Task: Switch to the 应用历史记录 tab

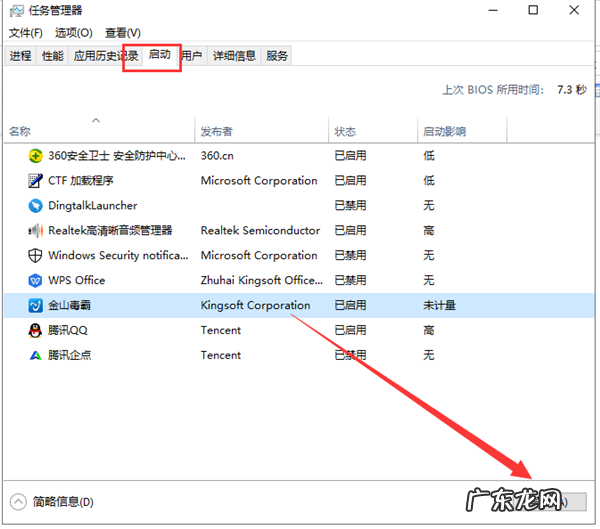Action: click(106, 56)
